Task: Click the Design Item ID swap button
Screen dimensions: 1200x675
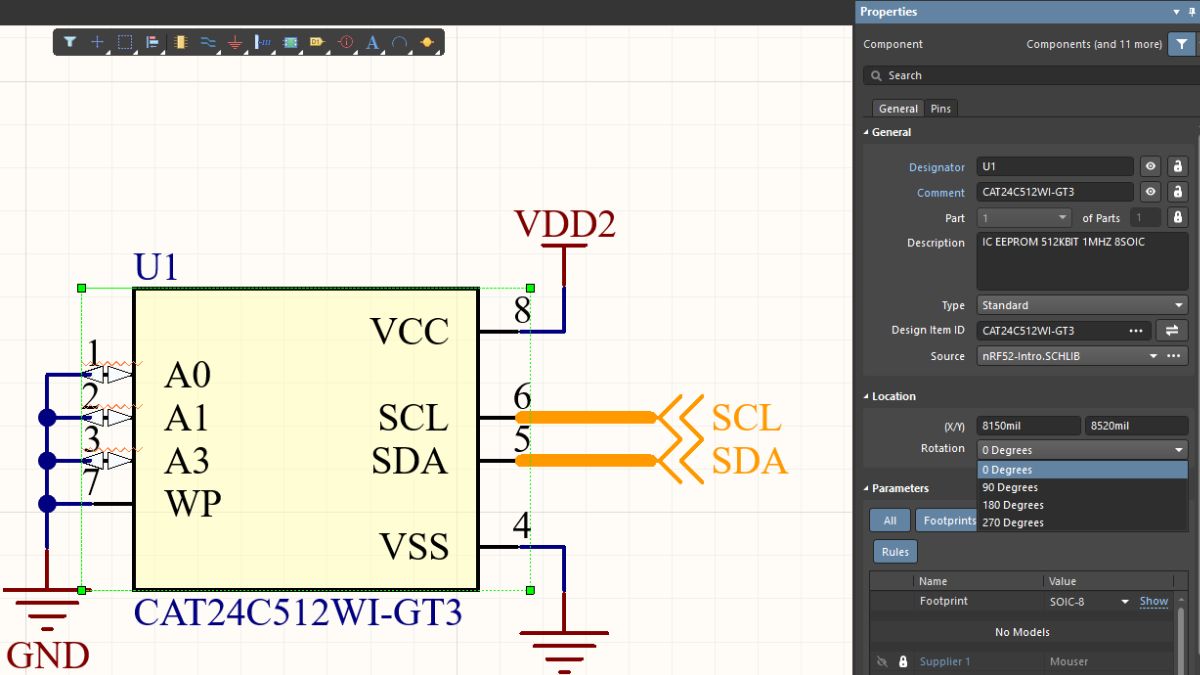Action: coord(1172,330)
